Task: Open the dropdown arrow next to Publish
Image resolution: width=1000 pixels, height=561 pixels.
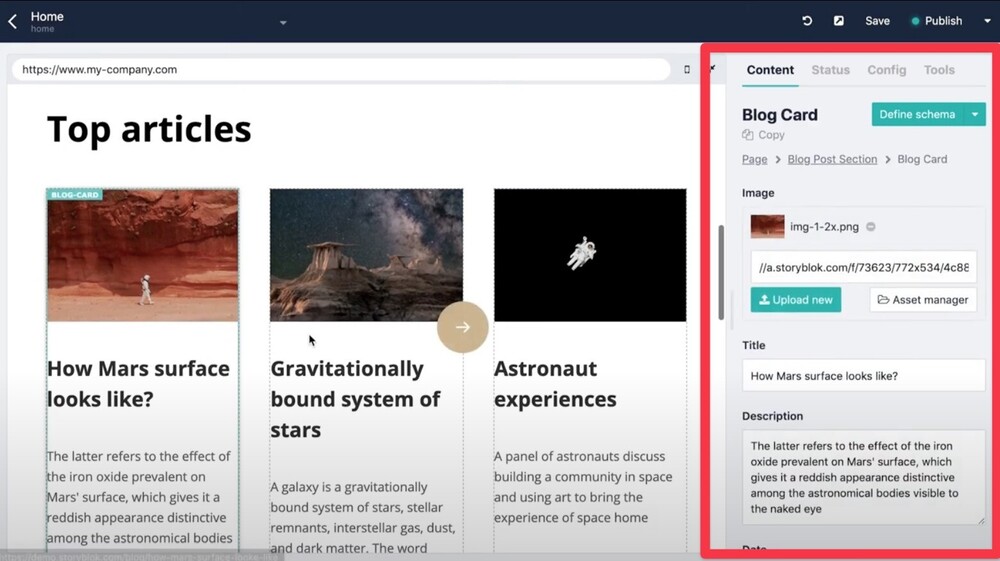Action: (x=987, y=21)
